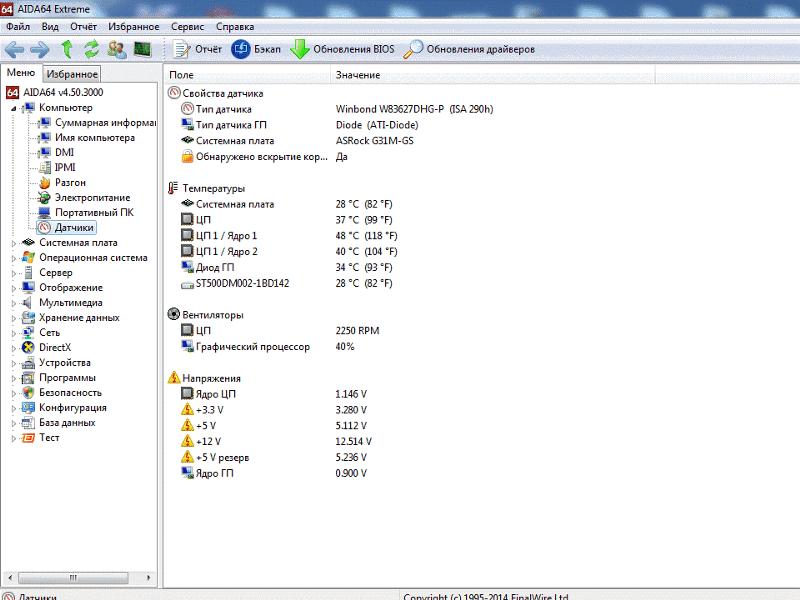Image resolution: width=800 pixels, height=600 pixels.
Task: Expand the Сеть tree node
Action: pyautogui.click(x=14, y=333)
